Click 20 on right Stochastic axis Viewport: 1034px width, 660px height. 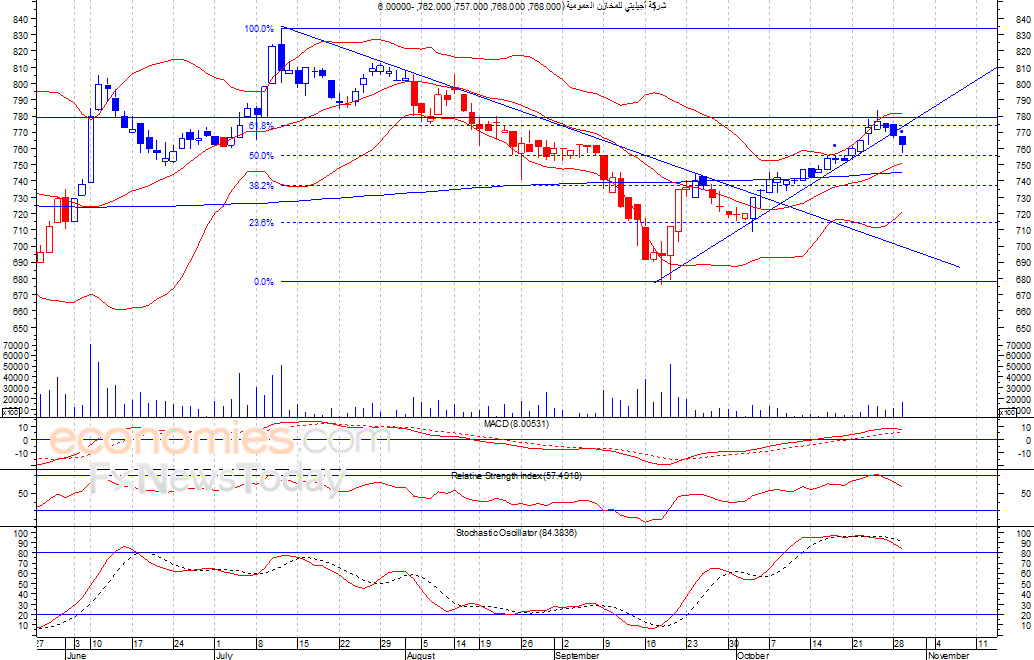pyautogui.click(x=1024, y=615)
